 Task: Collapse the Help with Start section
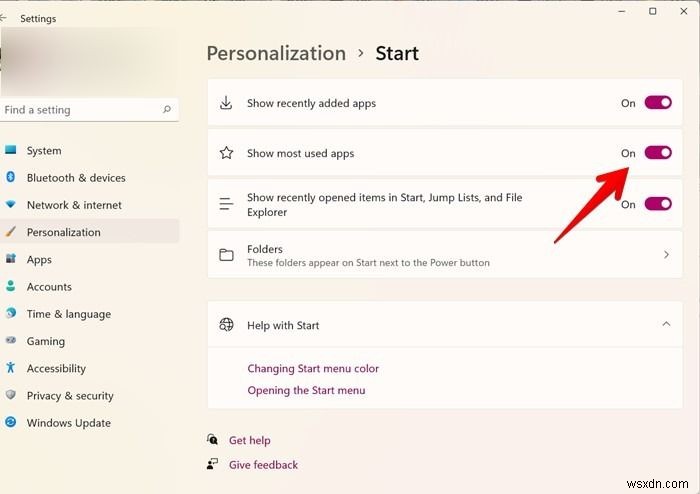tap(666, 324)
